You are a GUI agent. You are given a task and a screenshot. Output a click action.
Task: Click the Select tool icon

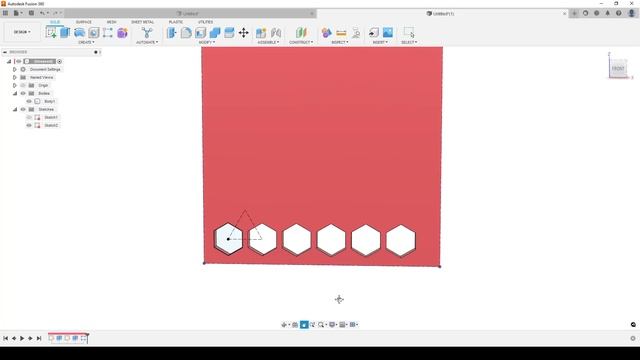pyautogui.click(x=409, y=33)
